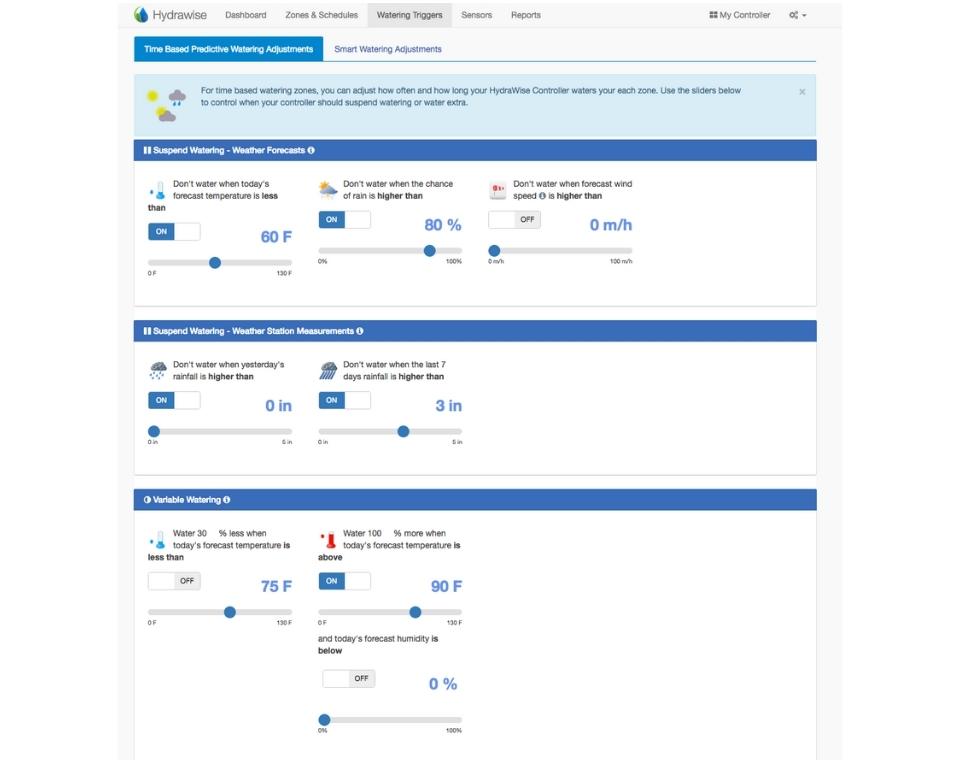Image resolution: width=960 pixels, height=760 pixels.
Task: Dismiss the blue info banner
Action: point(802,92)
